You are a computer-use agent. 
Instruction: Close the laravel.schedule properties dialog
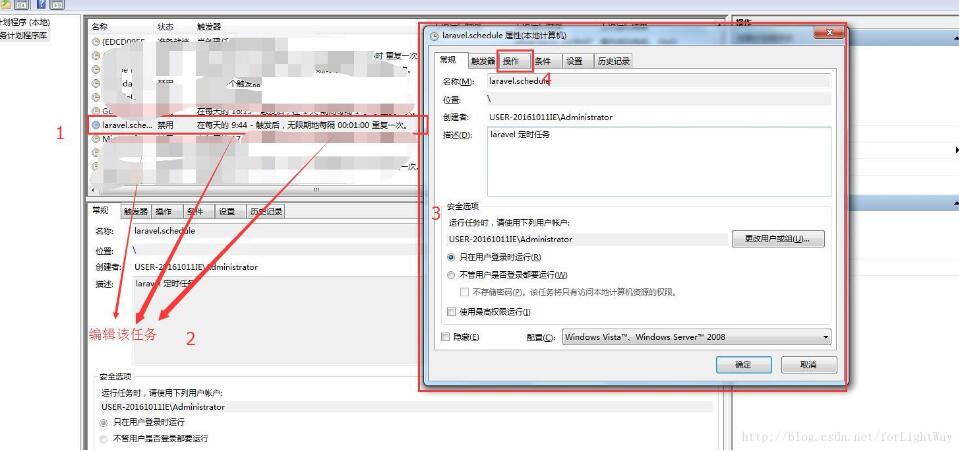[x=829, y=34]
